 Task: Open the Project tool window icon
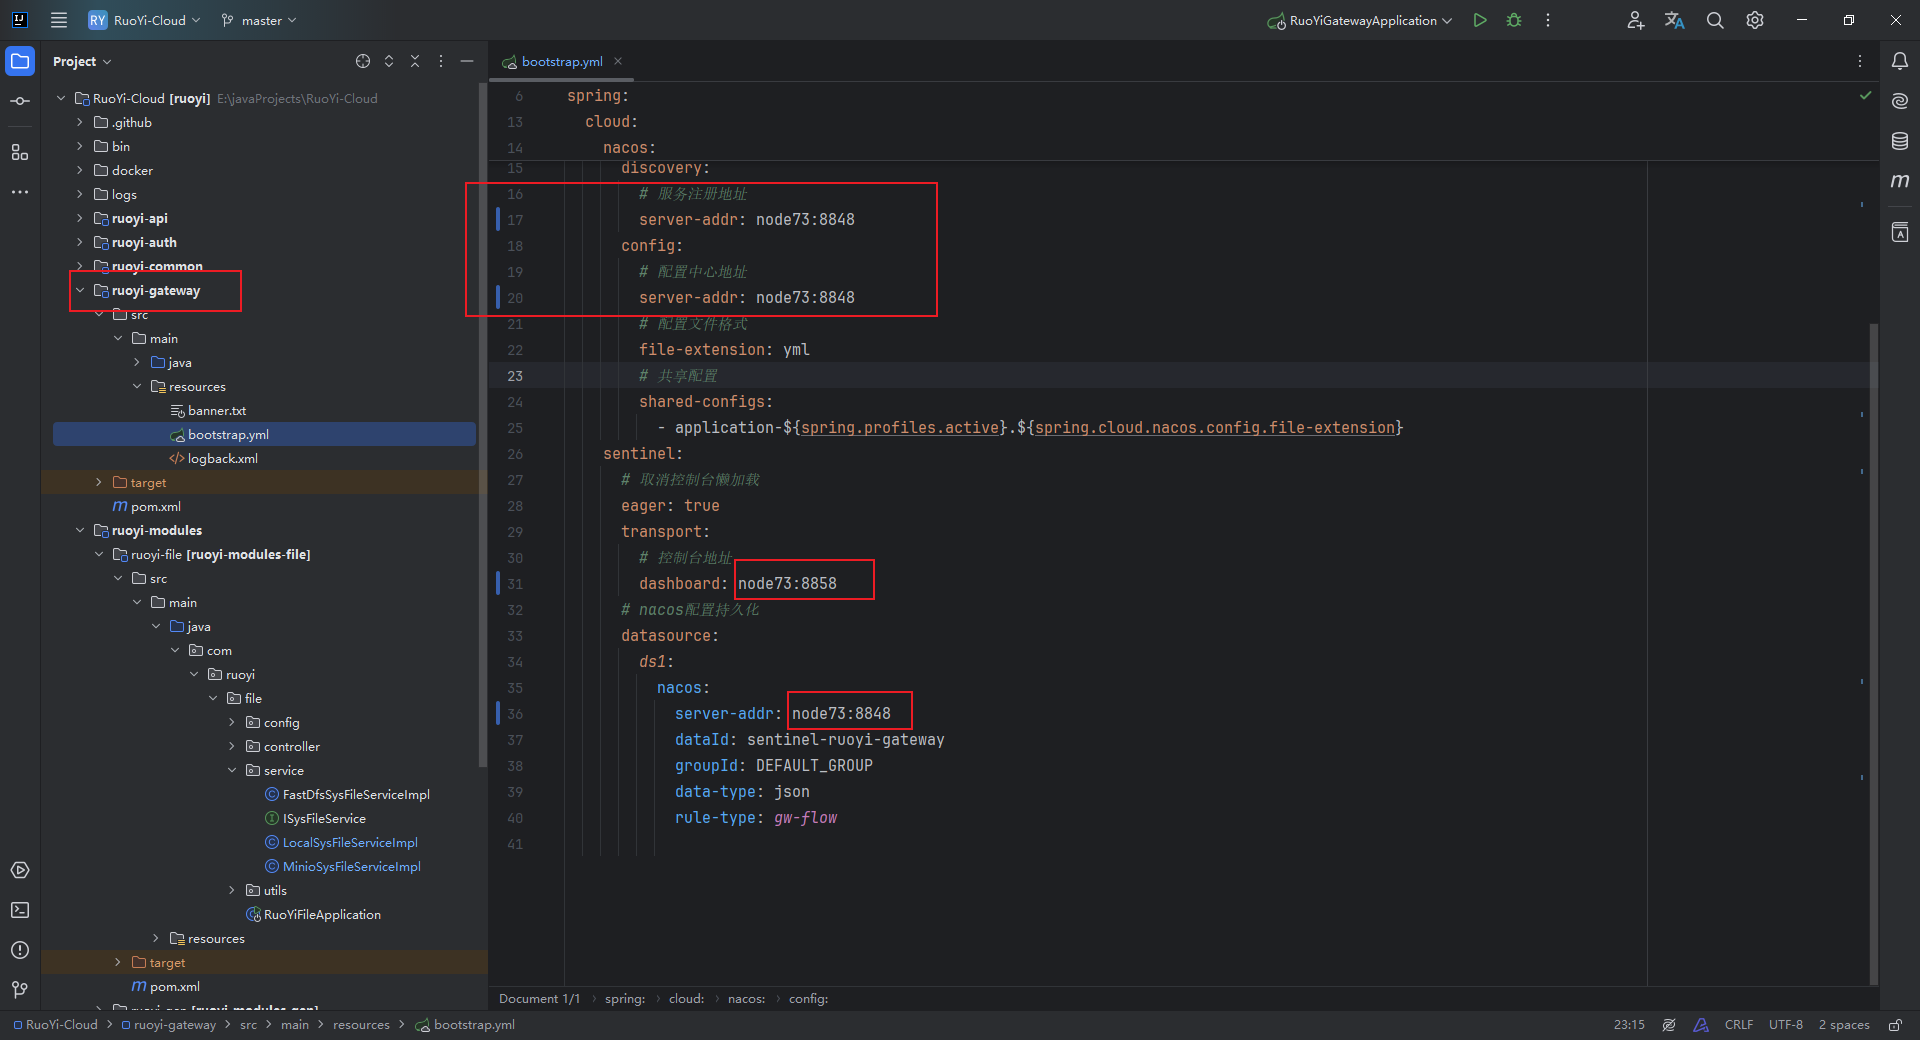(20, 61)
